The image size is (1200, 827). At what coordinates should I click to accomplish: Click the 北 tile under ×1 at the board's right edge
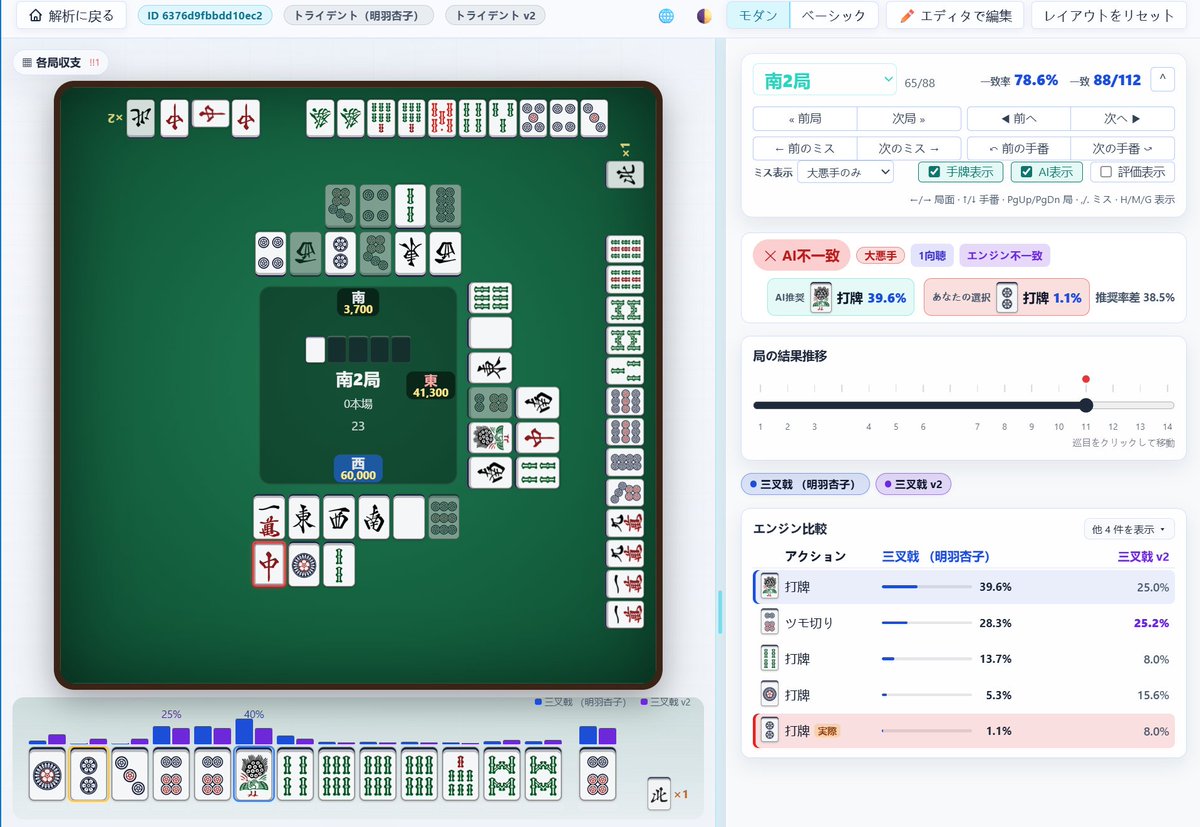click(625, 174)
